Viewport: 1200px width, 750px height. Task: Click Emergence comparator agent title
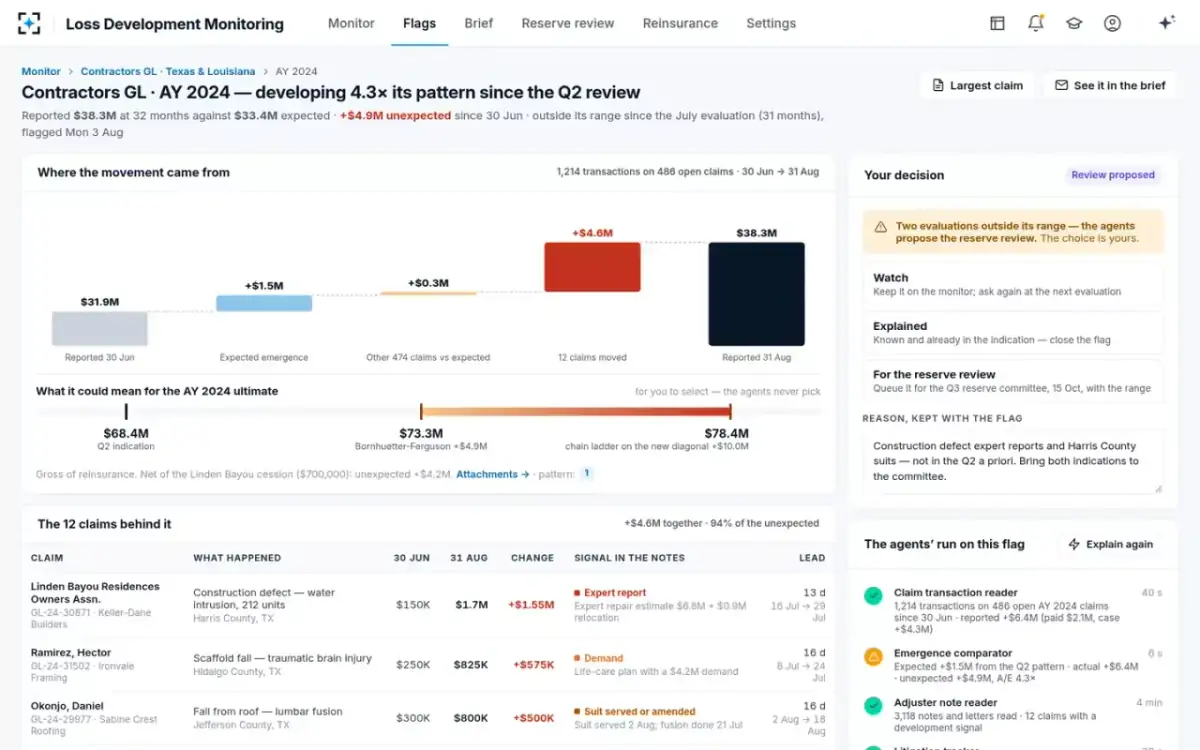pyautogui.click(x=953, y=654)
